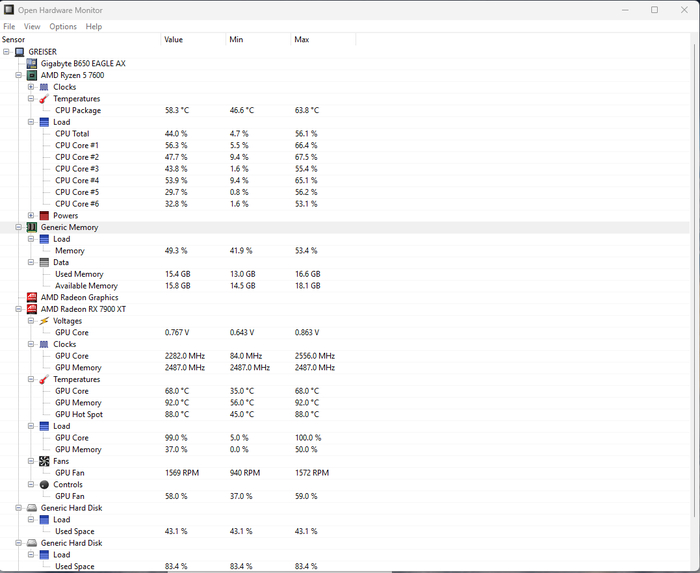Click the GPU Fans icon

click(44, 461)
